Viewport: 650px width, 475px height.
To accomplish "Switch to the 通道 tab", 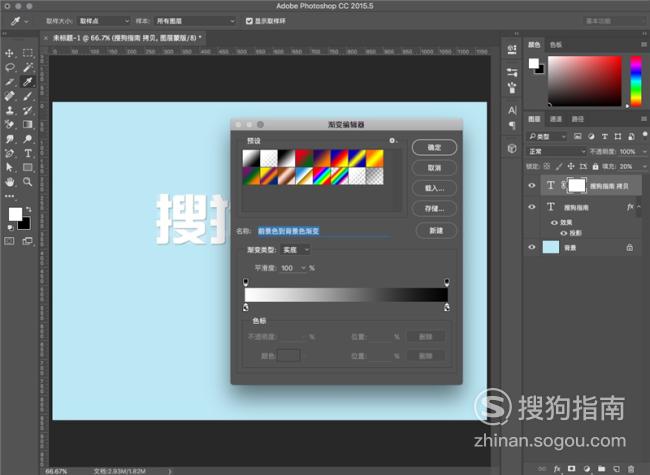I will coord(555,119).
